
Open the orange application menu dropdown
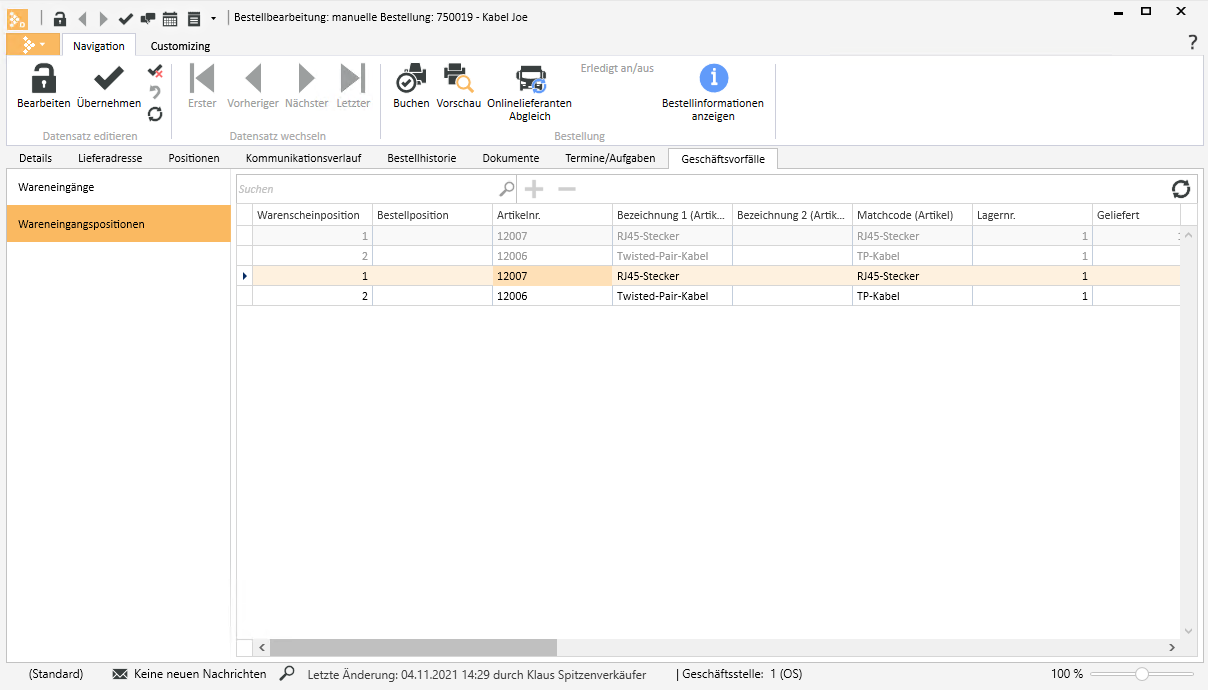click(x=32, y=45)
